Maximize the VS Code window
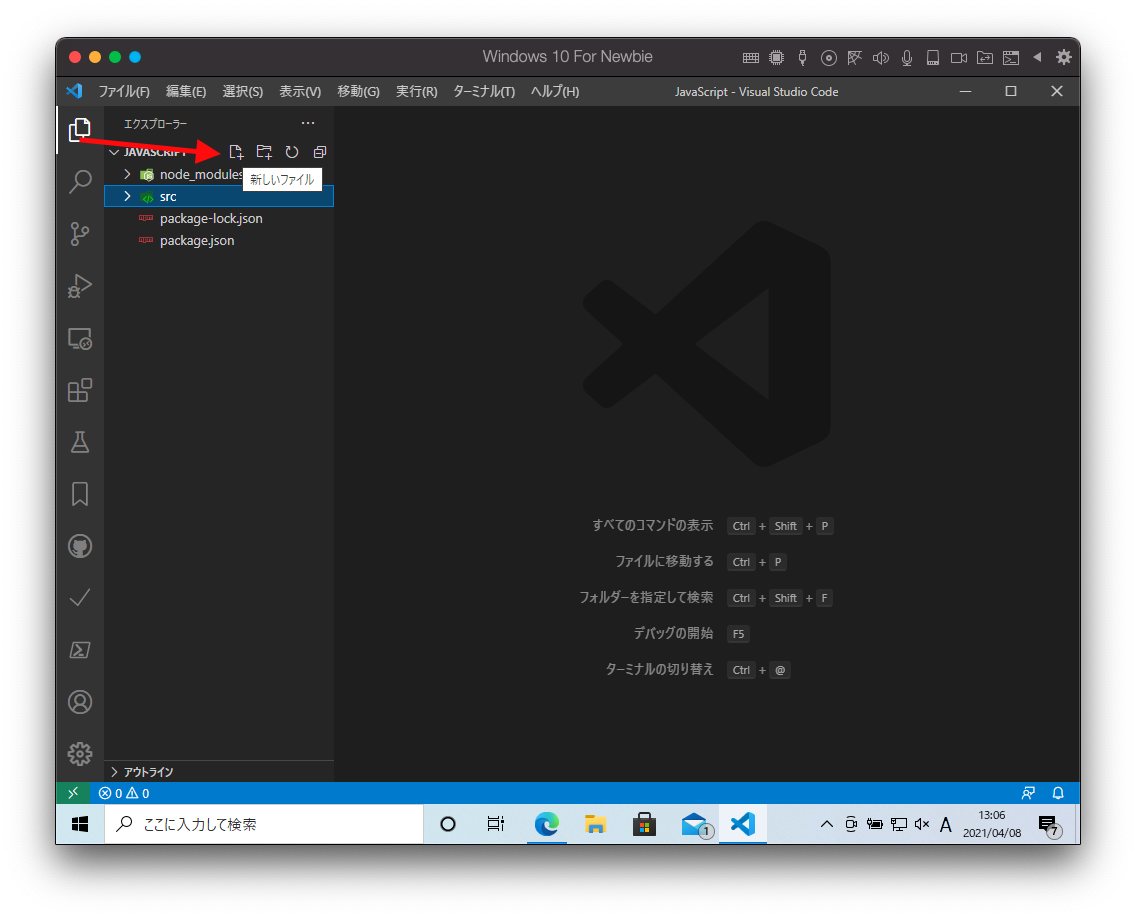Screen dimensions: 1136x918 (1011, 91)
